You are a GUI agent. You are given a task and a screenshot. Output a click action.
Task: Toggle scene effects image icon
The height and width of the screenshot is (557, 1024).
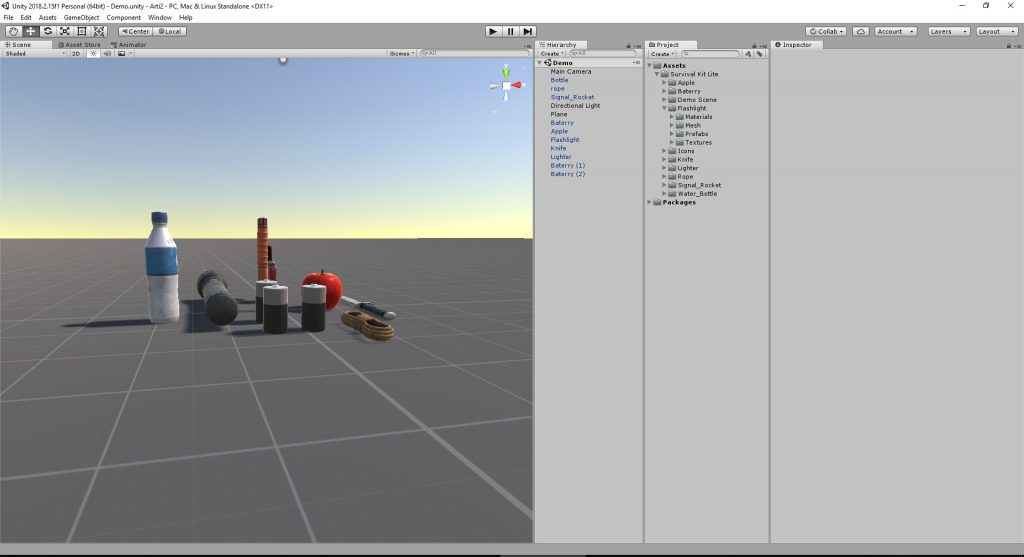(x=121, y=54)
